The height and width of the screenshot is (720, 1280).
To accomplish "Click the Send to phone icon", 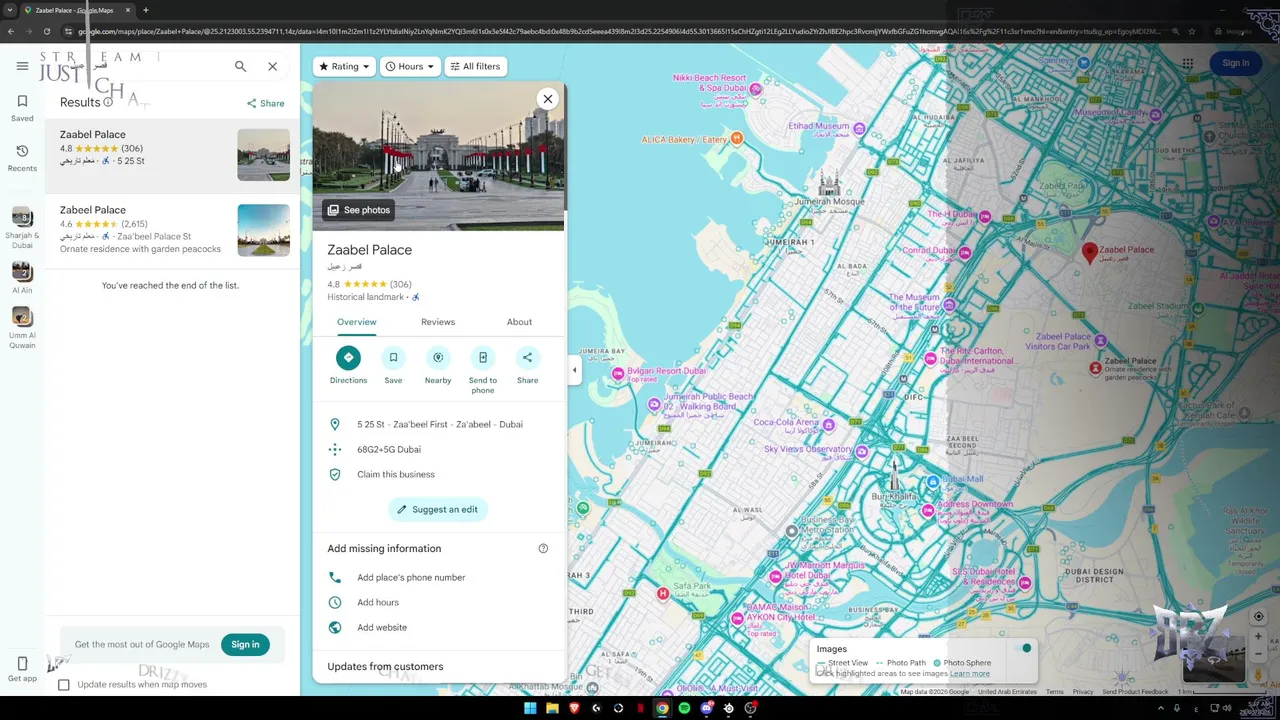I will 483,358.
